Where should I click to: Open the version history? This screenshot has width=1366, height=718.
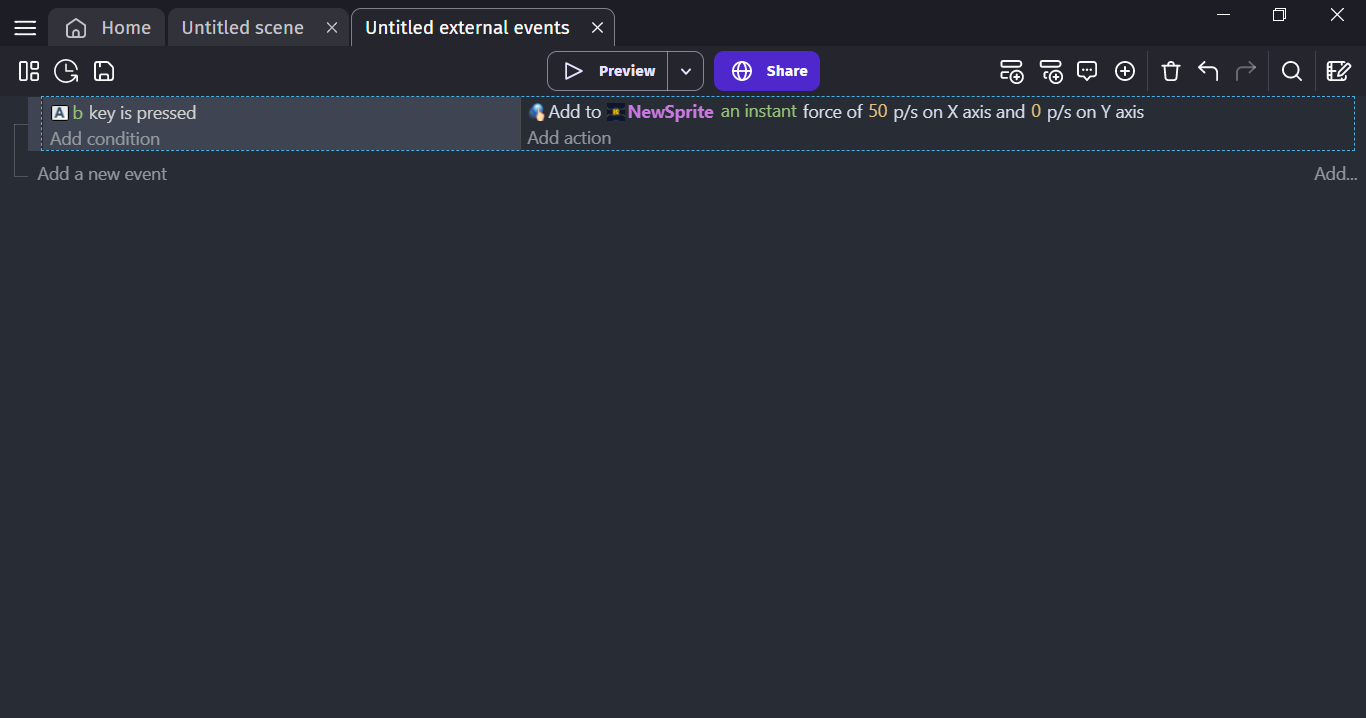click(66, 71)
